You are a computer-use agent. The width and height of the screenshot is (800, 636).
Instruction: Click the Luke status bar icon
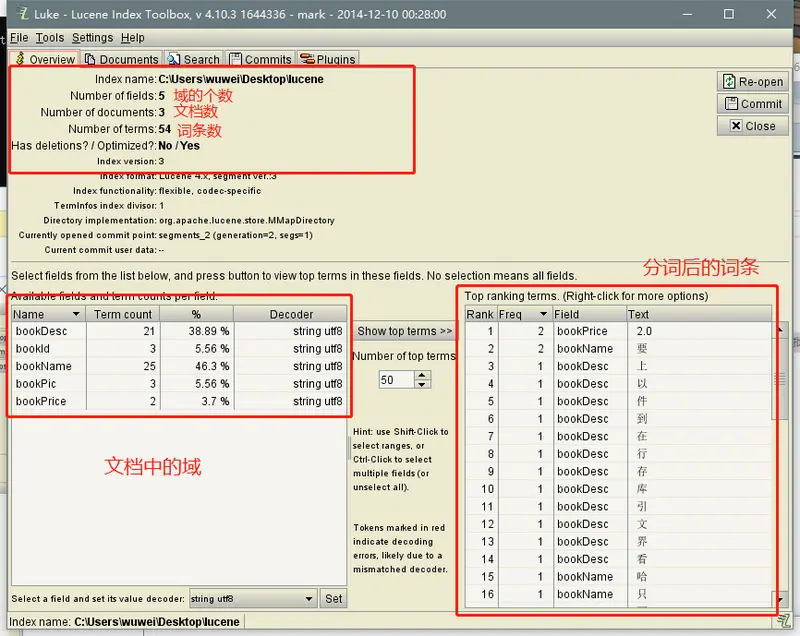coord(784,621)
